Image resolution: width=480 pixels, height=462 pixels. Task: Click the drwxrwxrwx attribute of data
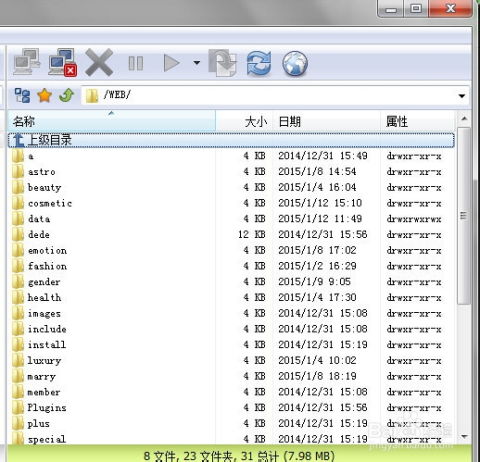[414, 219]
